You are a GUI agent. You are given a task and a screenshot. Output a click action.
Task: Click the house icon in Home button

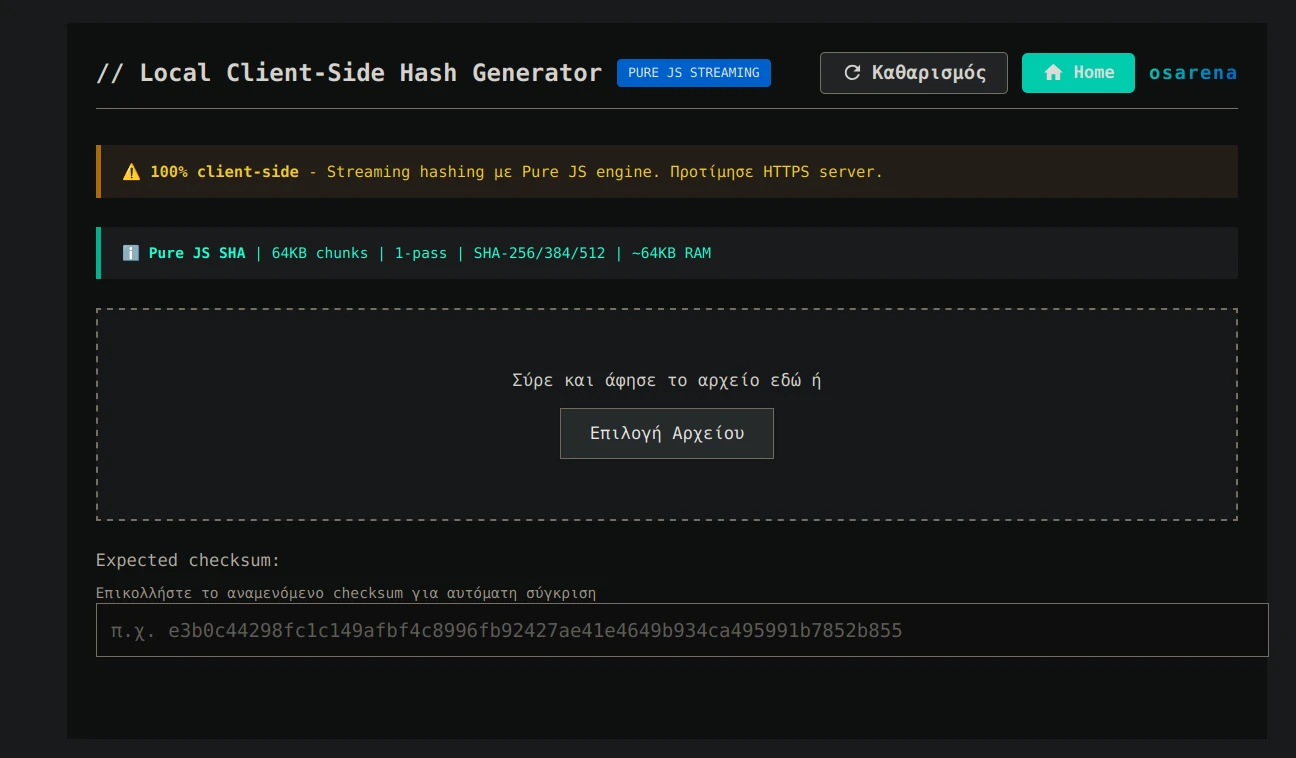(x=1053, y=73)
